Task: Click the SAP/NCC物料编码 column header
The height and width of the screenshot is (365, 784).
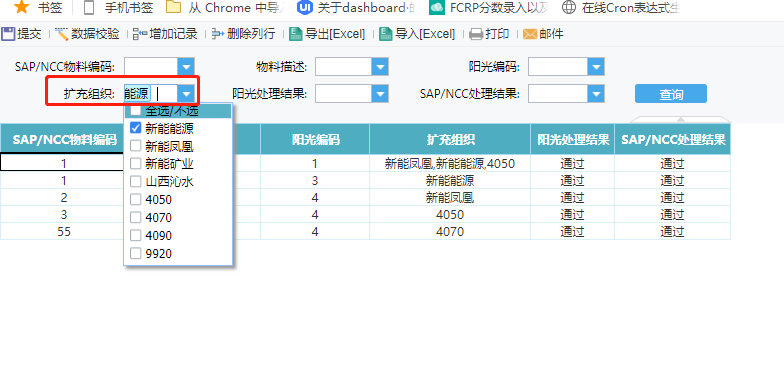Action: (x=64, y=140)
